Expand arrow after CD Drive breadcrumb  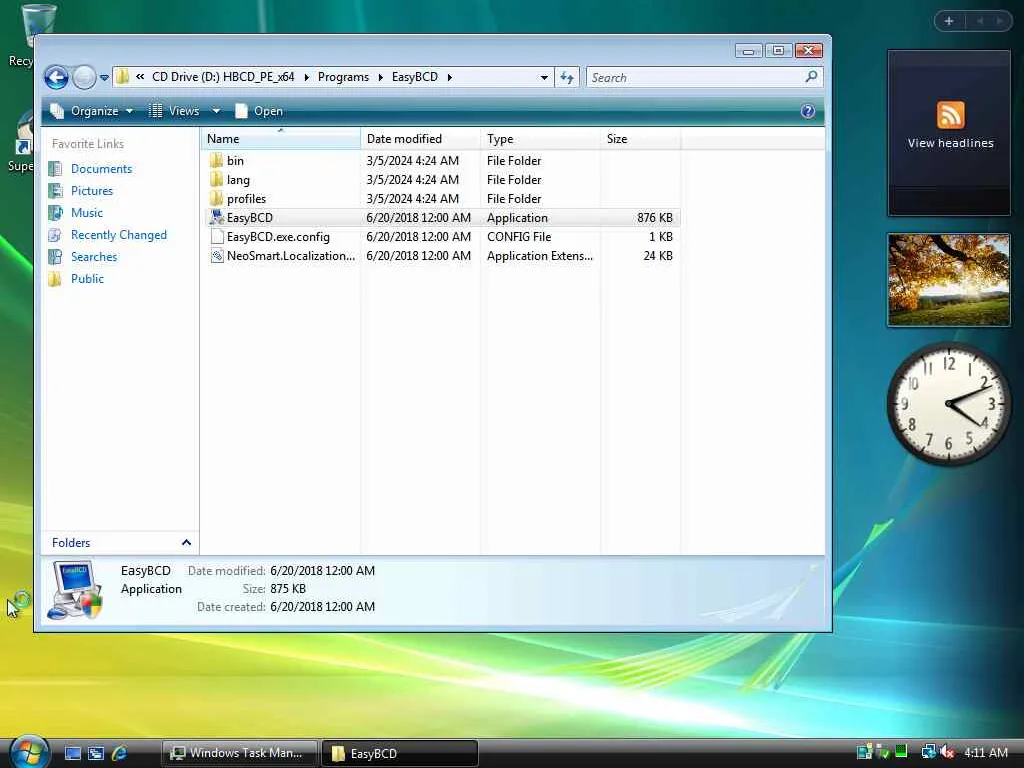point(306,77)
